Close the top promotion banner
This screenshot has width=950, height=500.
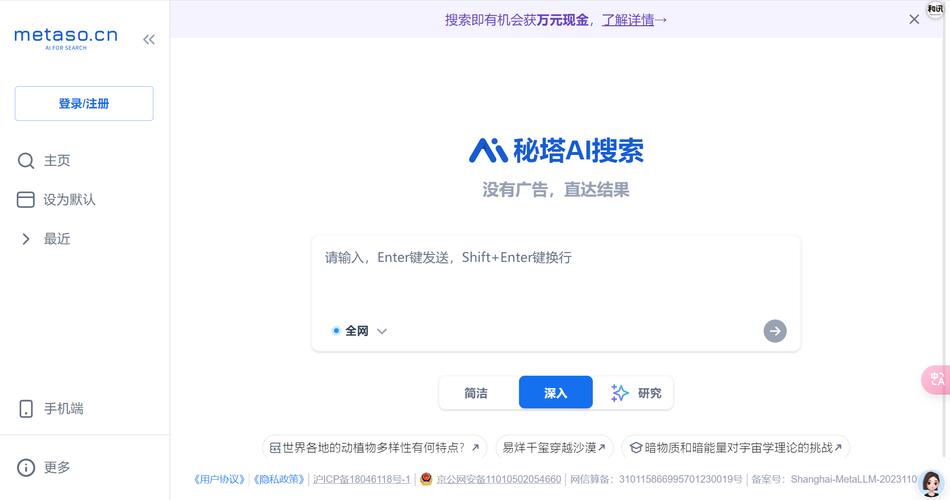pos(914,19)
